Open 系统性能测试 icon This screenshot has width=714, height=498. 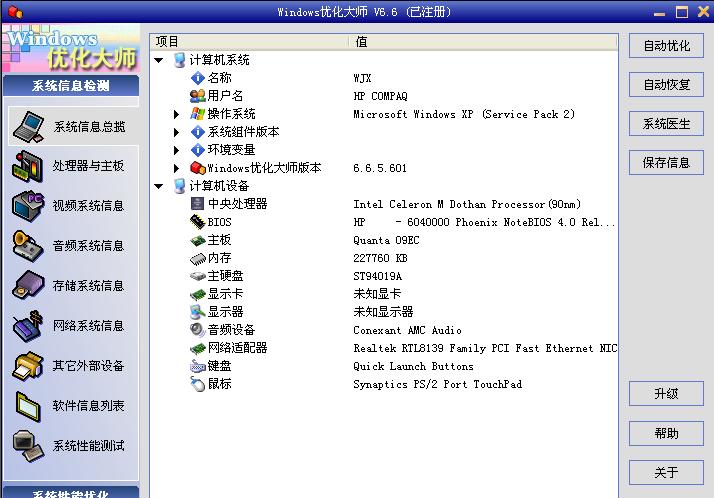click(28, 446)
